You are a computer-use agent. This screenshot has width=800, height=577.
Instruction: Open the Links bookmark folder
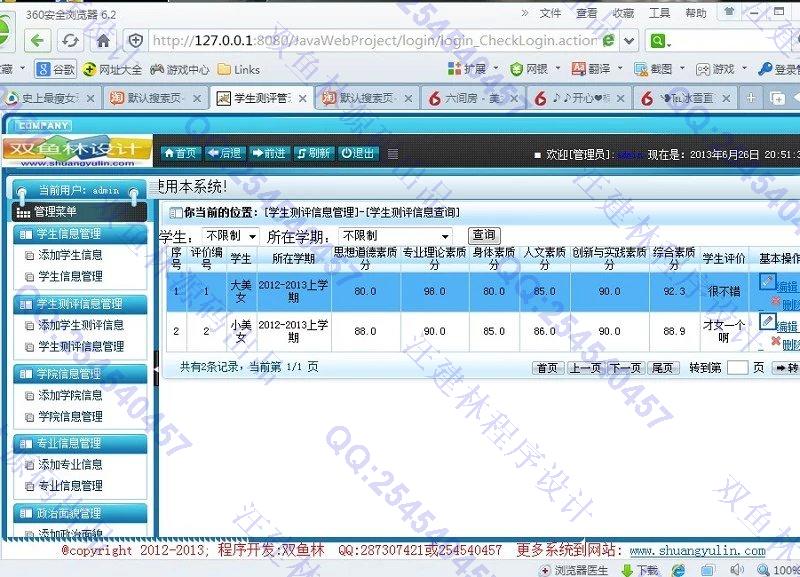pyautogui.click(x=239, y=69)
